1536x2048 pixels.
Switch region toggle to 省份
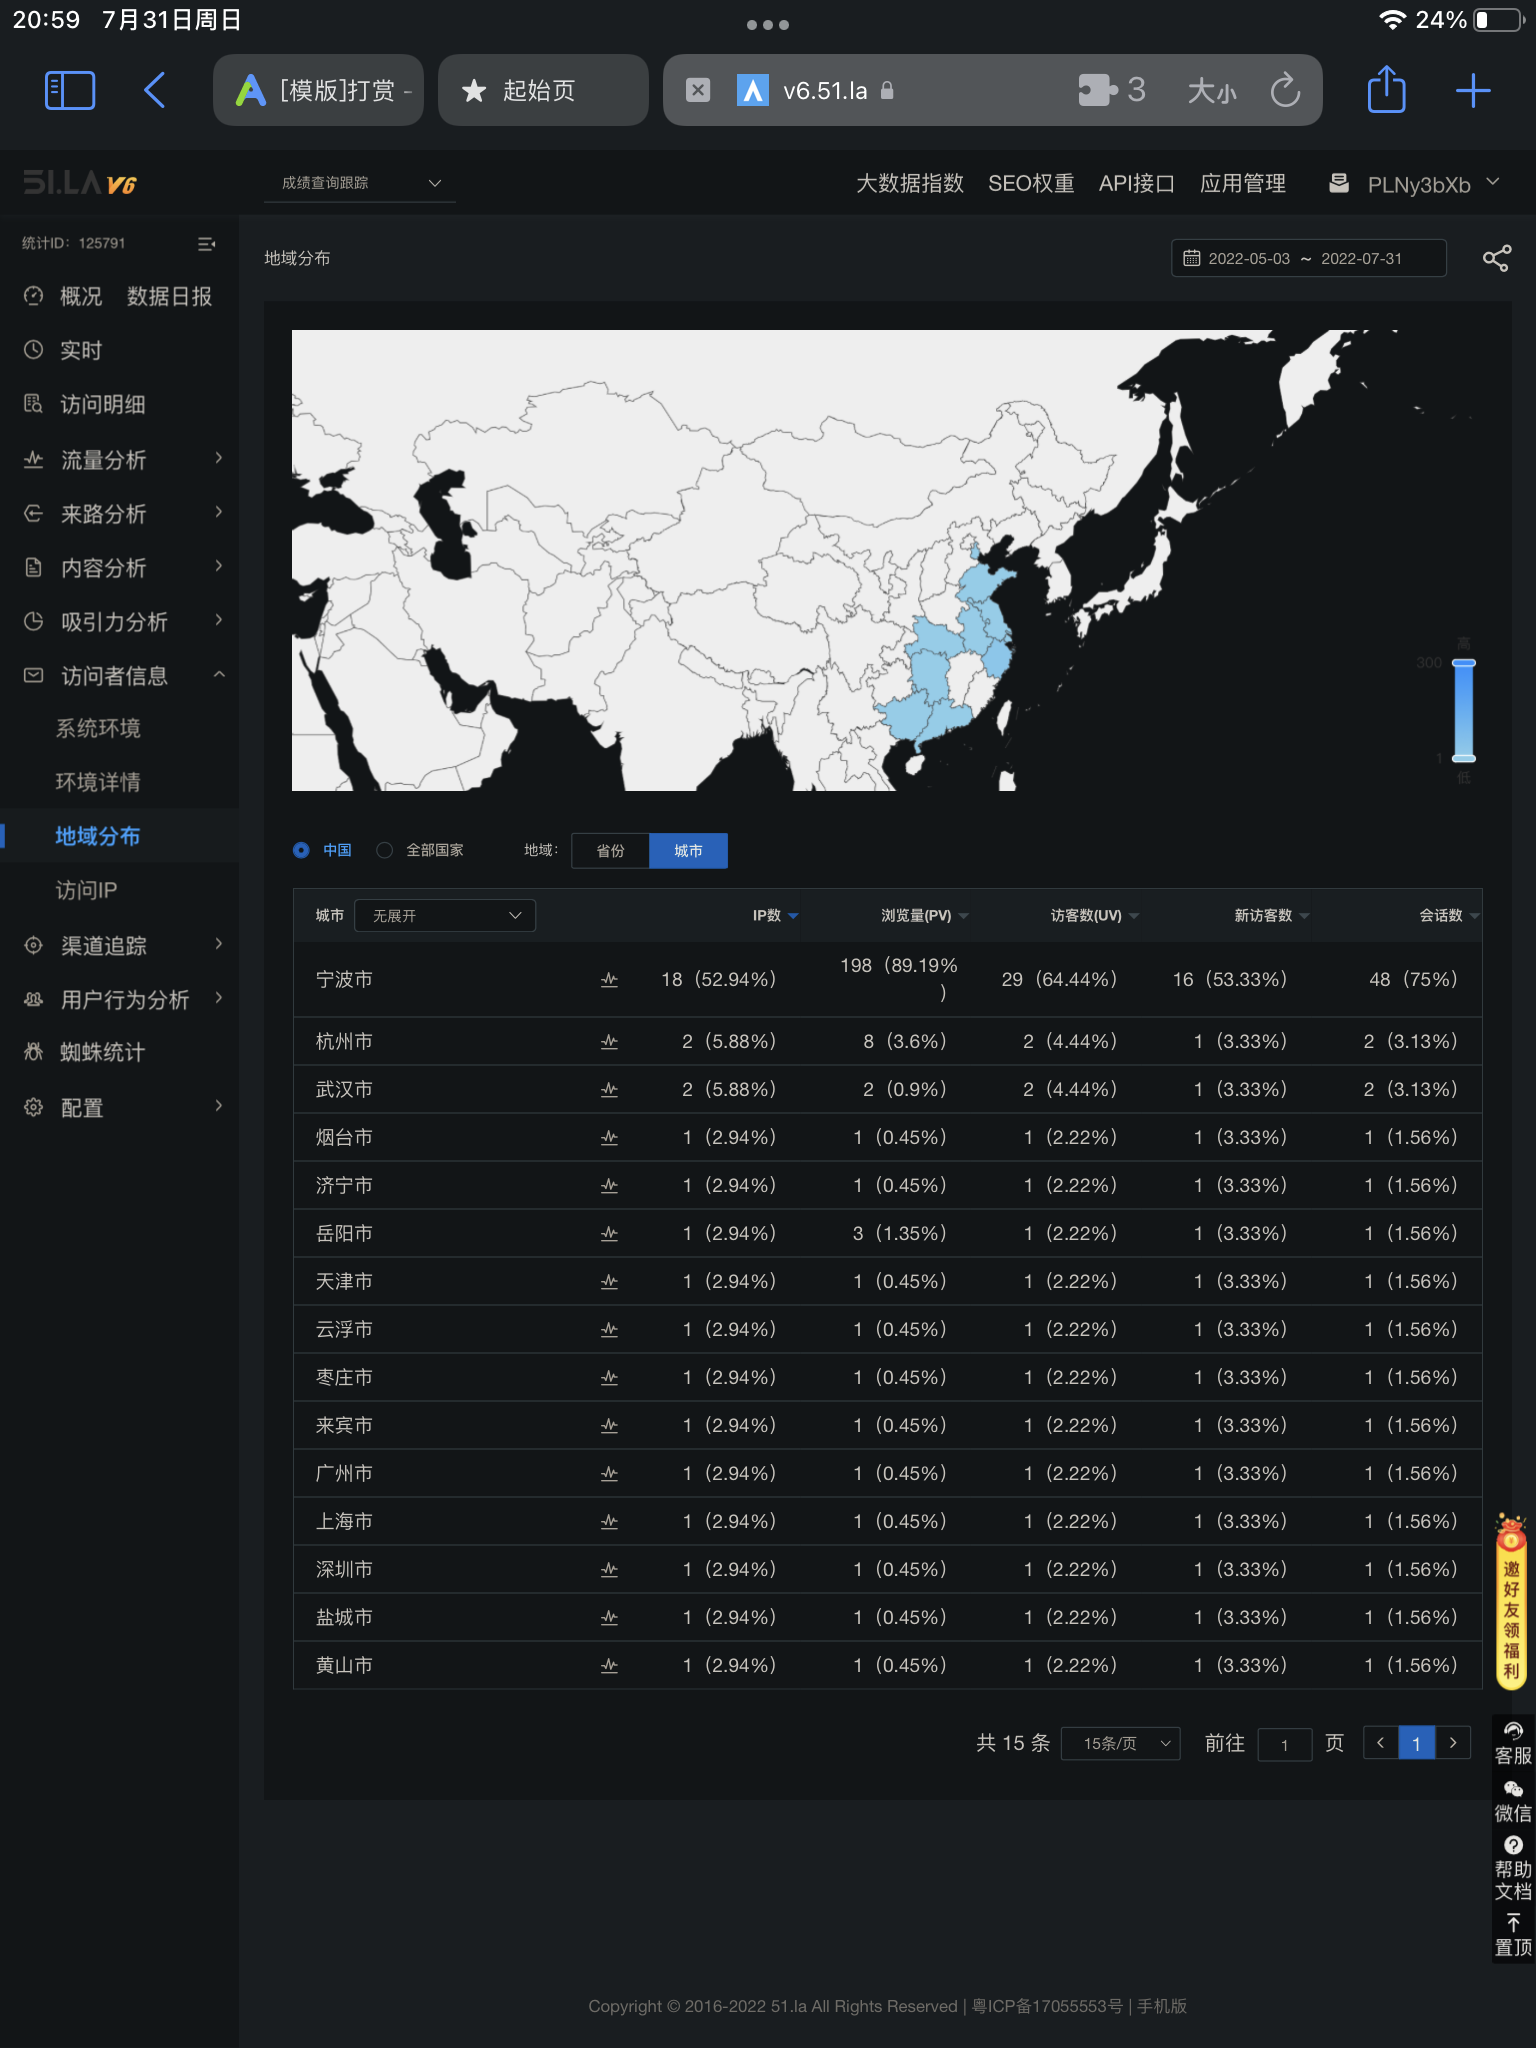[x=610, y=851]
